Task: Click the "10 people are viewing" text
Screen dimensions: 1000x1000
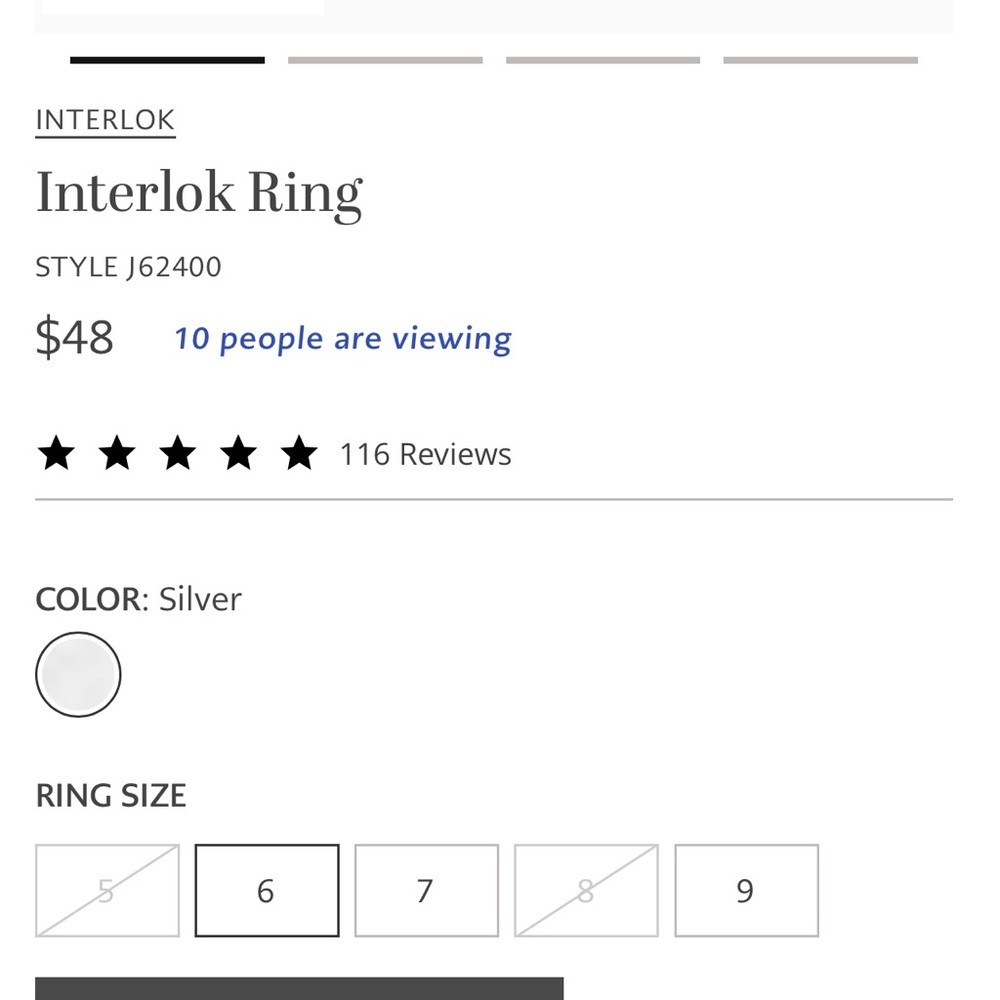Action: pyautogui.click(x=342, y=338)
